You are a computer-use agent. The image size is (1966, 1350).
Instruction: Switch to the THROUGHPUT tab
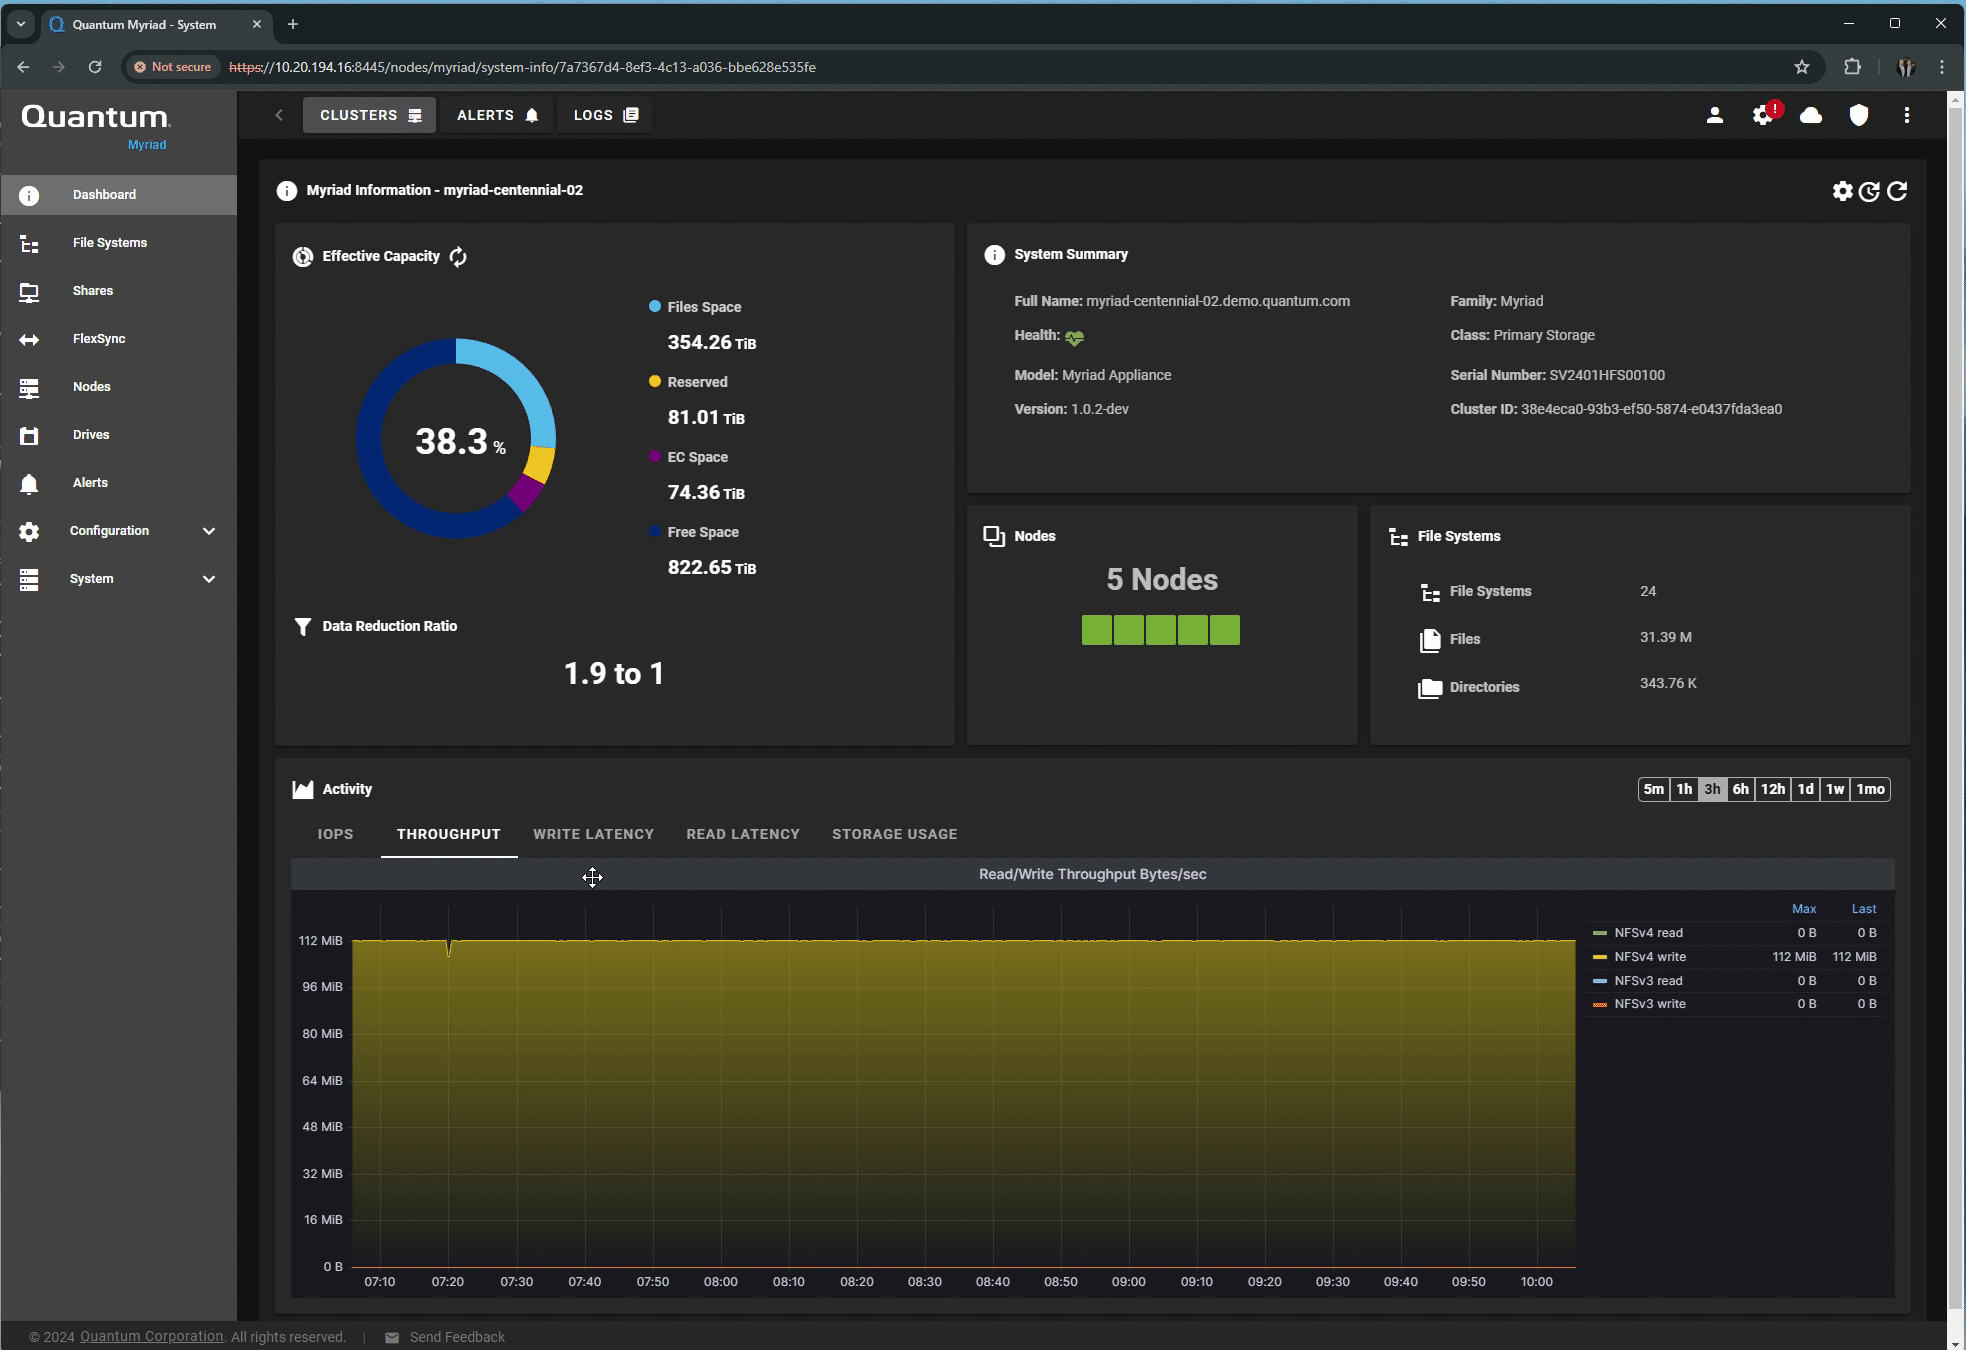tap(449, 835)
